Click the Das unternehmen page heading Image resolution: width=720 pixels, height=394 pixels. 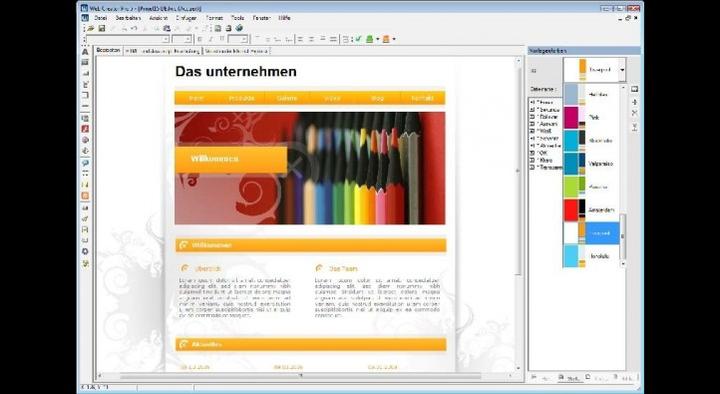click(x=236, y=72)
